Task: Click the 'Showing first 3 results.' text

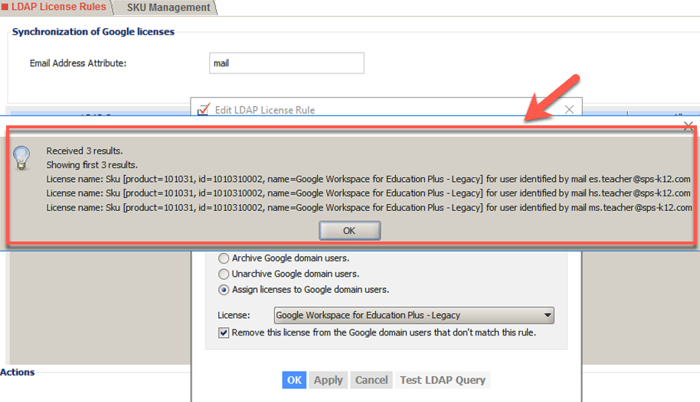Action: pyautogui.click(x=92, y=165)
